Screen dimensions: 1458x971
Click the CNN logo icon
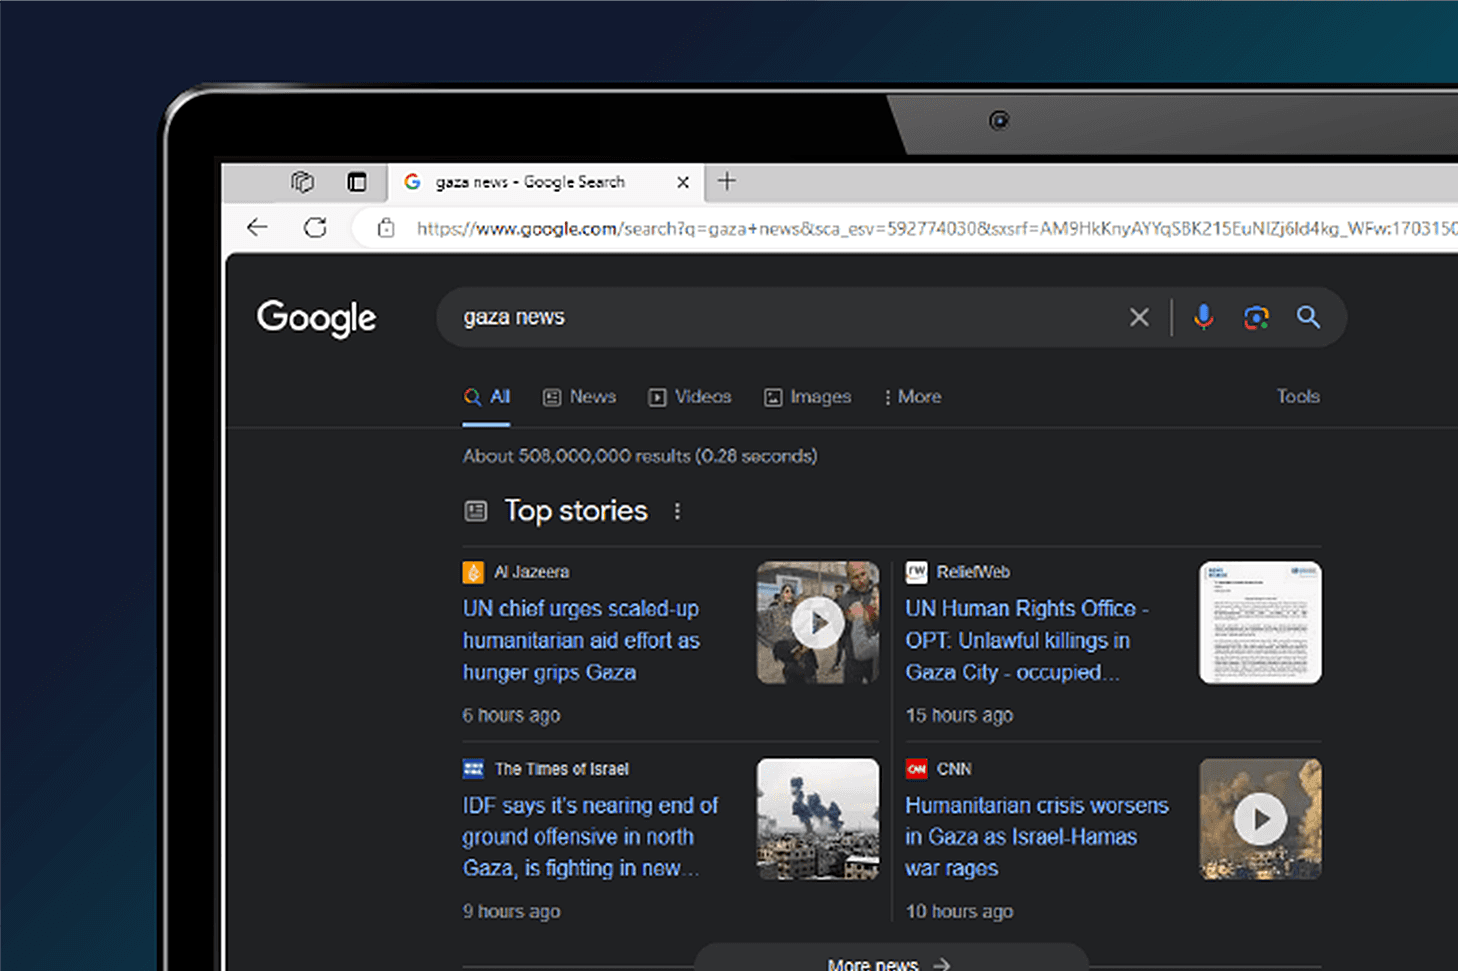coord(916,769)
